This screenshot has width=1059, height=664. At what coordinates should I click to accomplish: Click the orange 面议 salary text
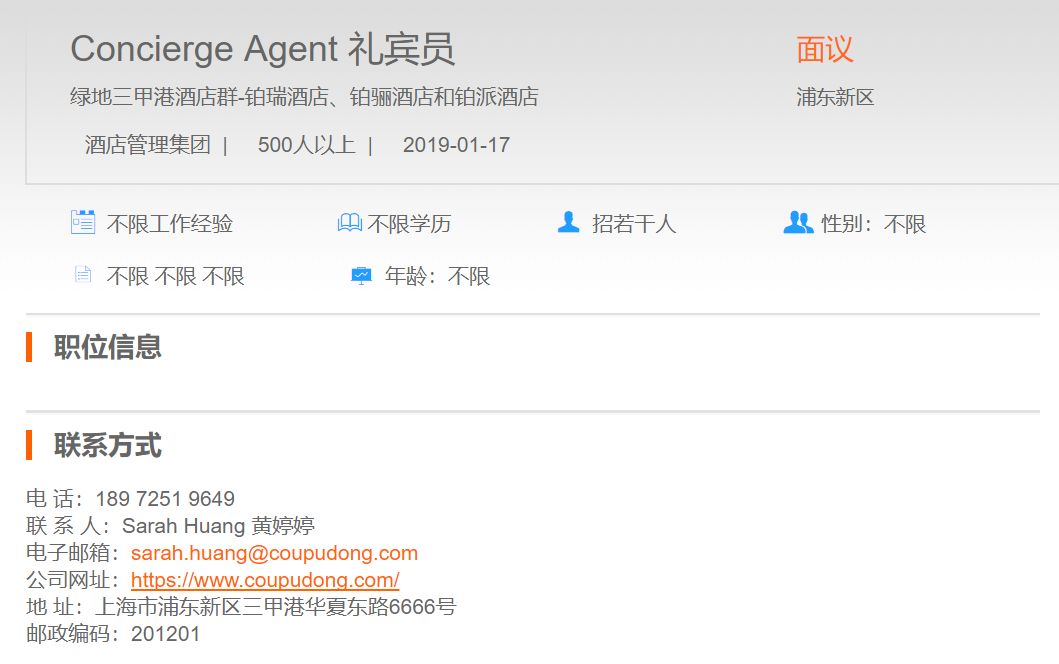(x=824, y=48)
